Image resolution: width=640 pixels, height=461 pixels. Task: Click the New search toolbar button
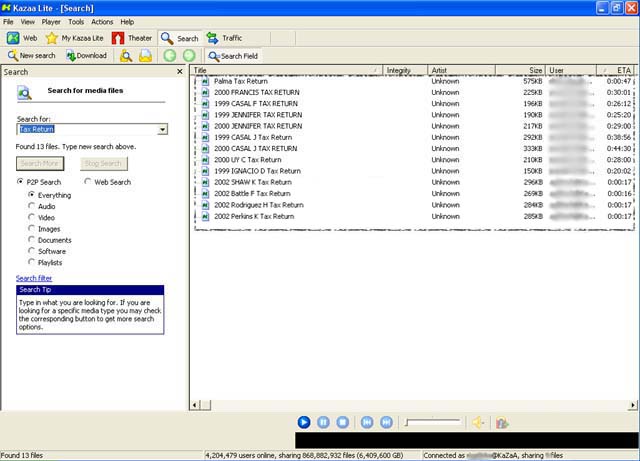click(x=31, y=56)
